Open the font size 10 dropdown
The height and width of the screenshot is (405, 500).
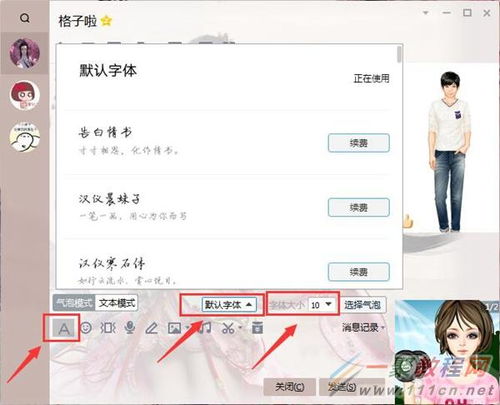coord(321,304)
